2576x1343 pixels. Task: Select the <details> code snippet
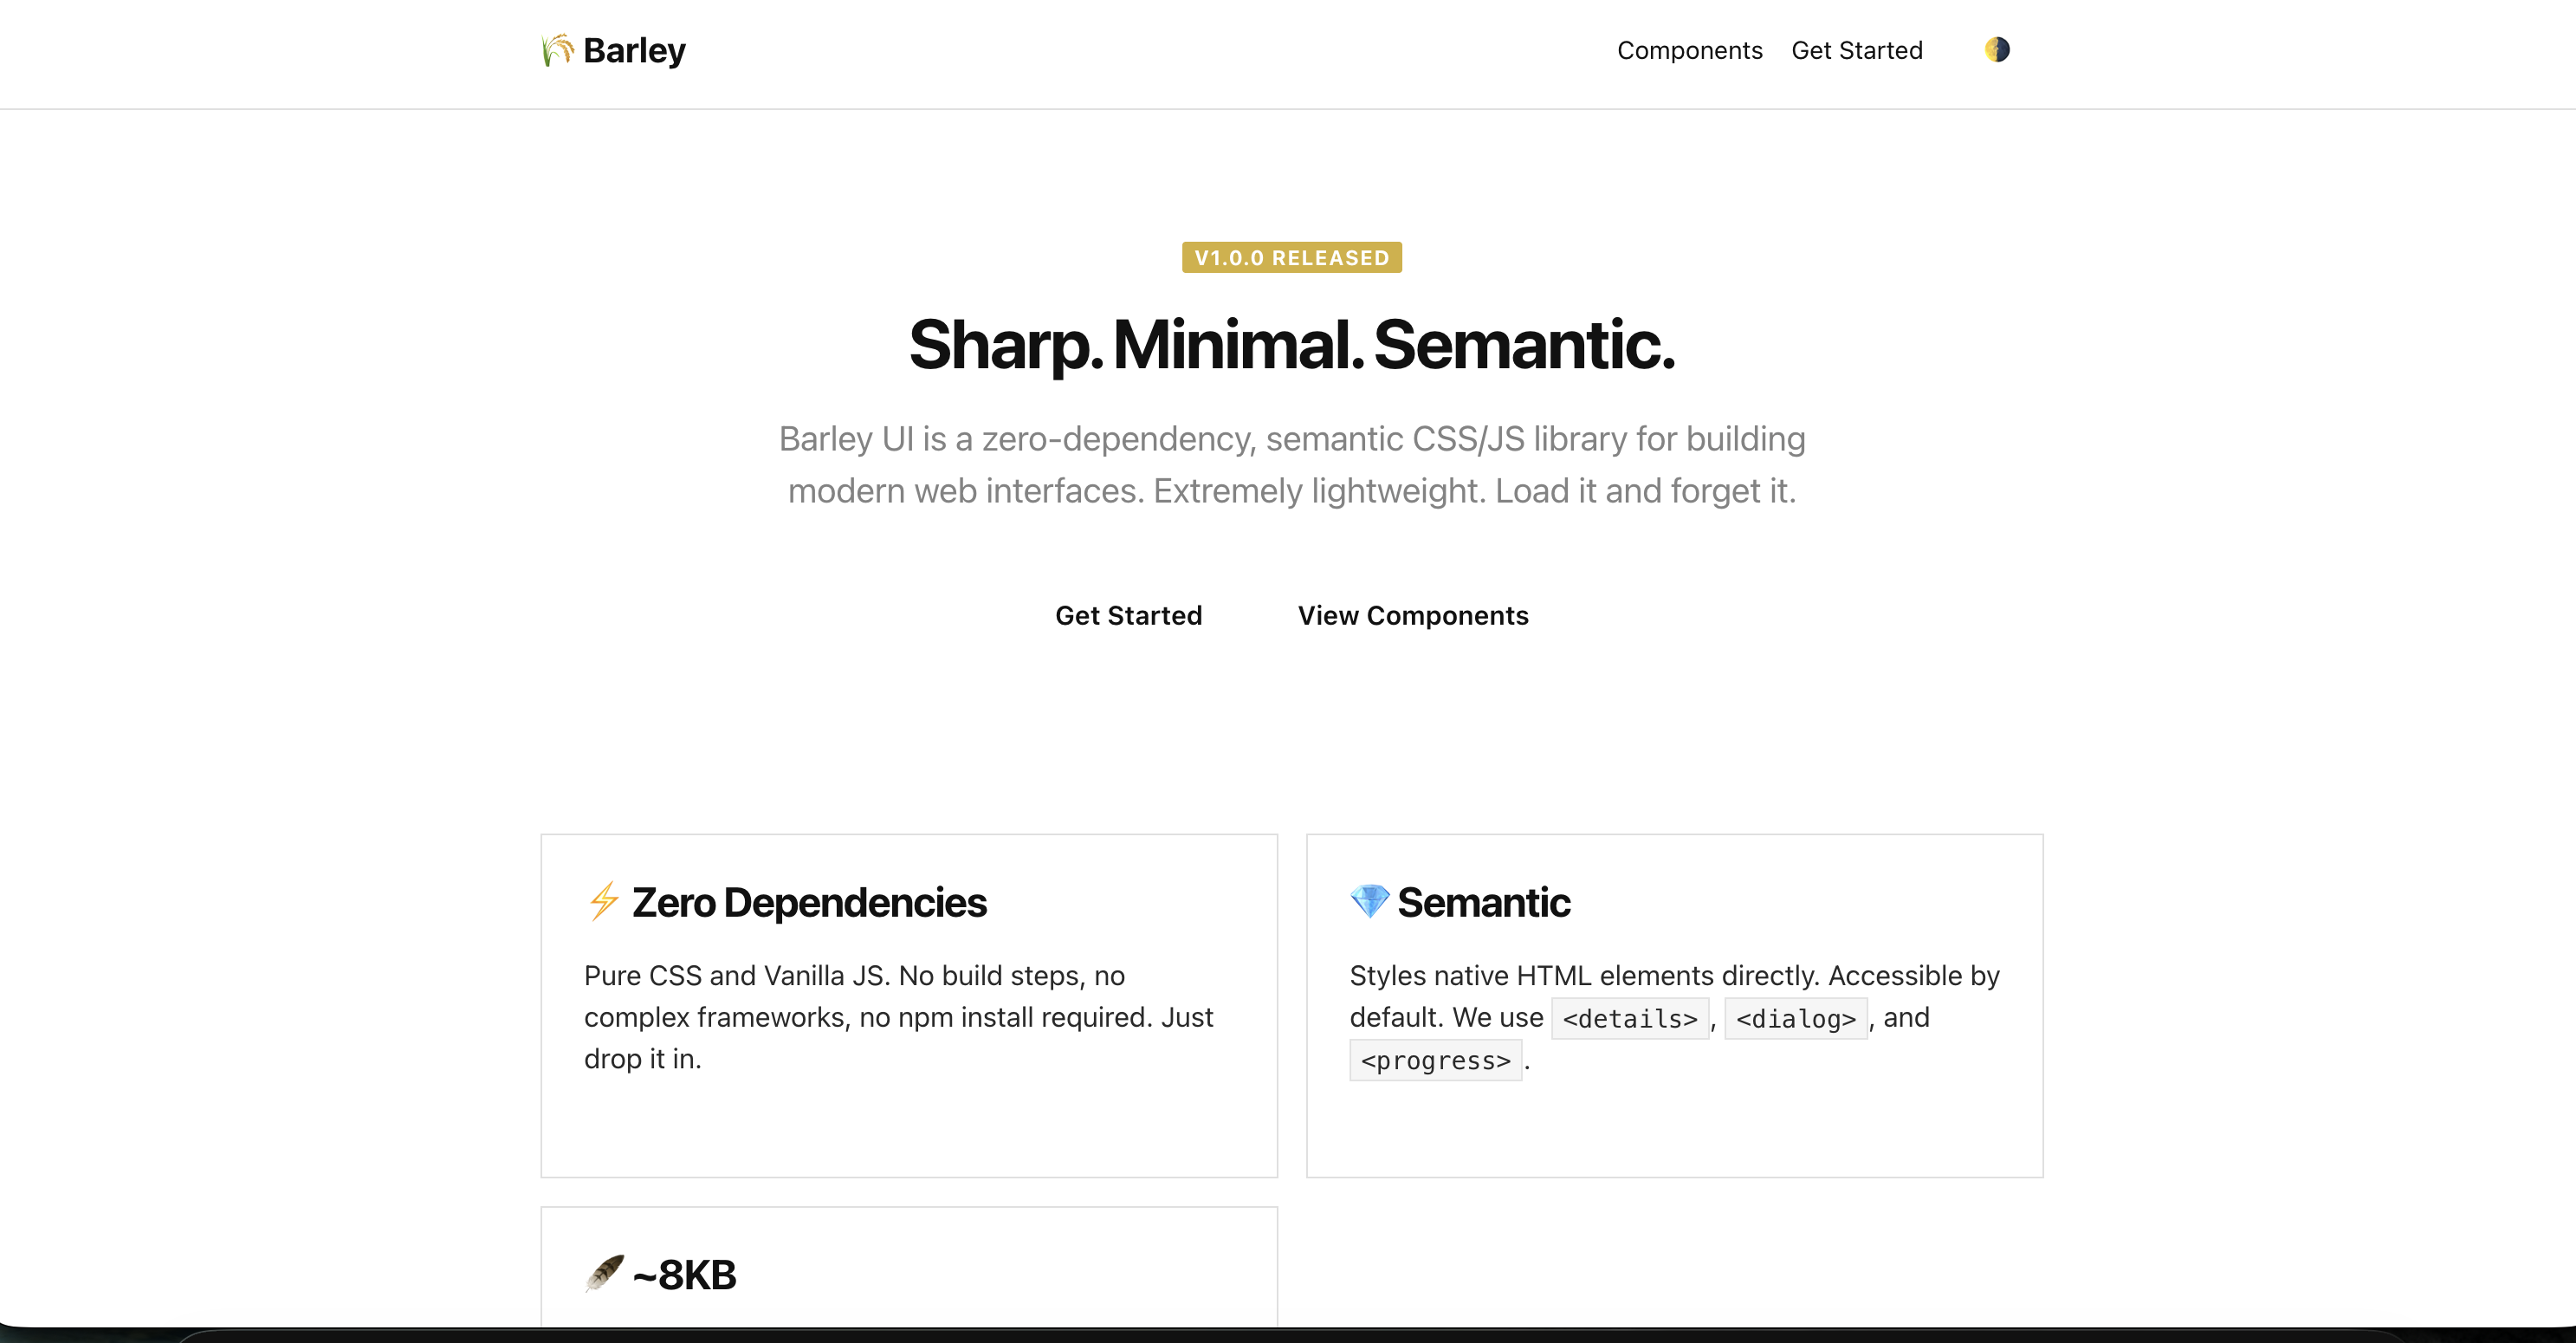coord(1629,1018)
